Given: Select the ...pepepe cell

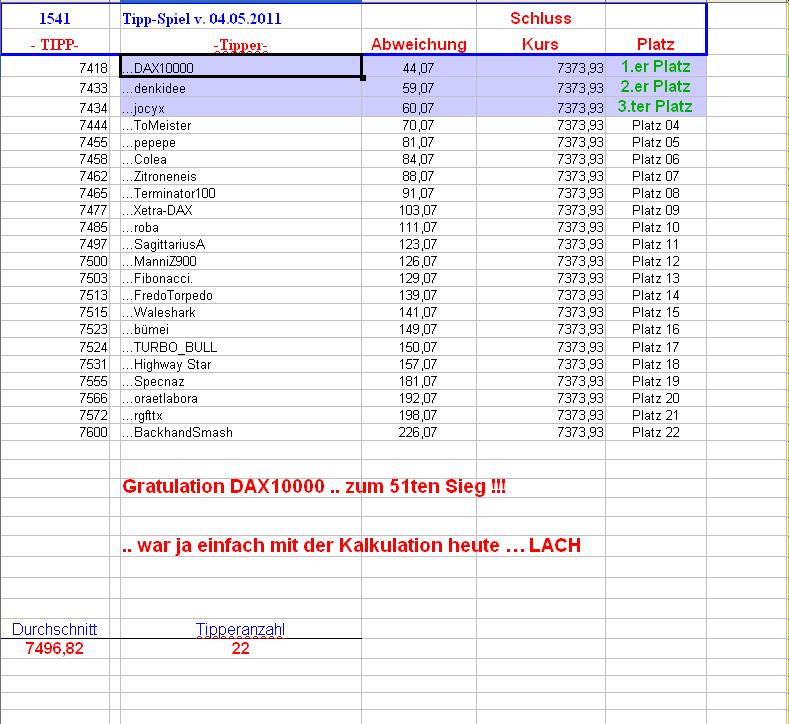Looking at the screenshot, I should (x=241, y=142).
